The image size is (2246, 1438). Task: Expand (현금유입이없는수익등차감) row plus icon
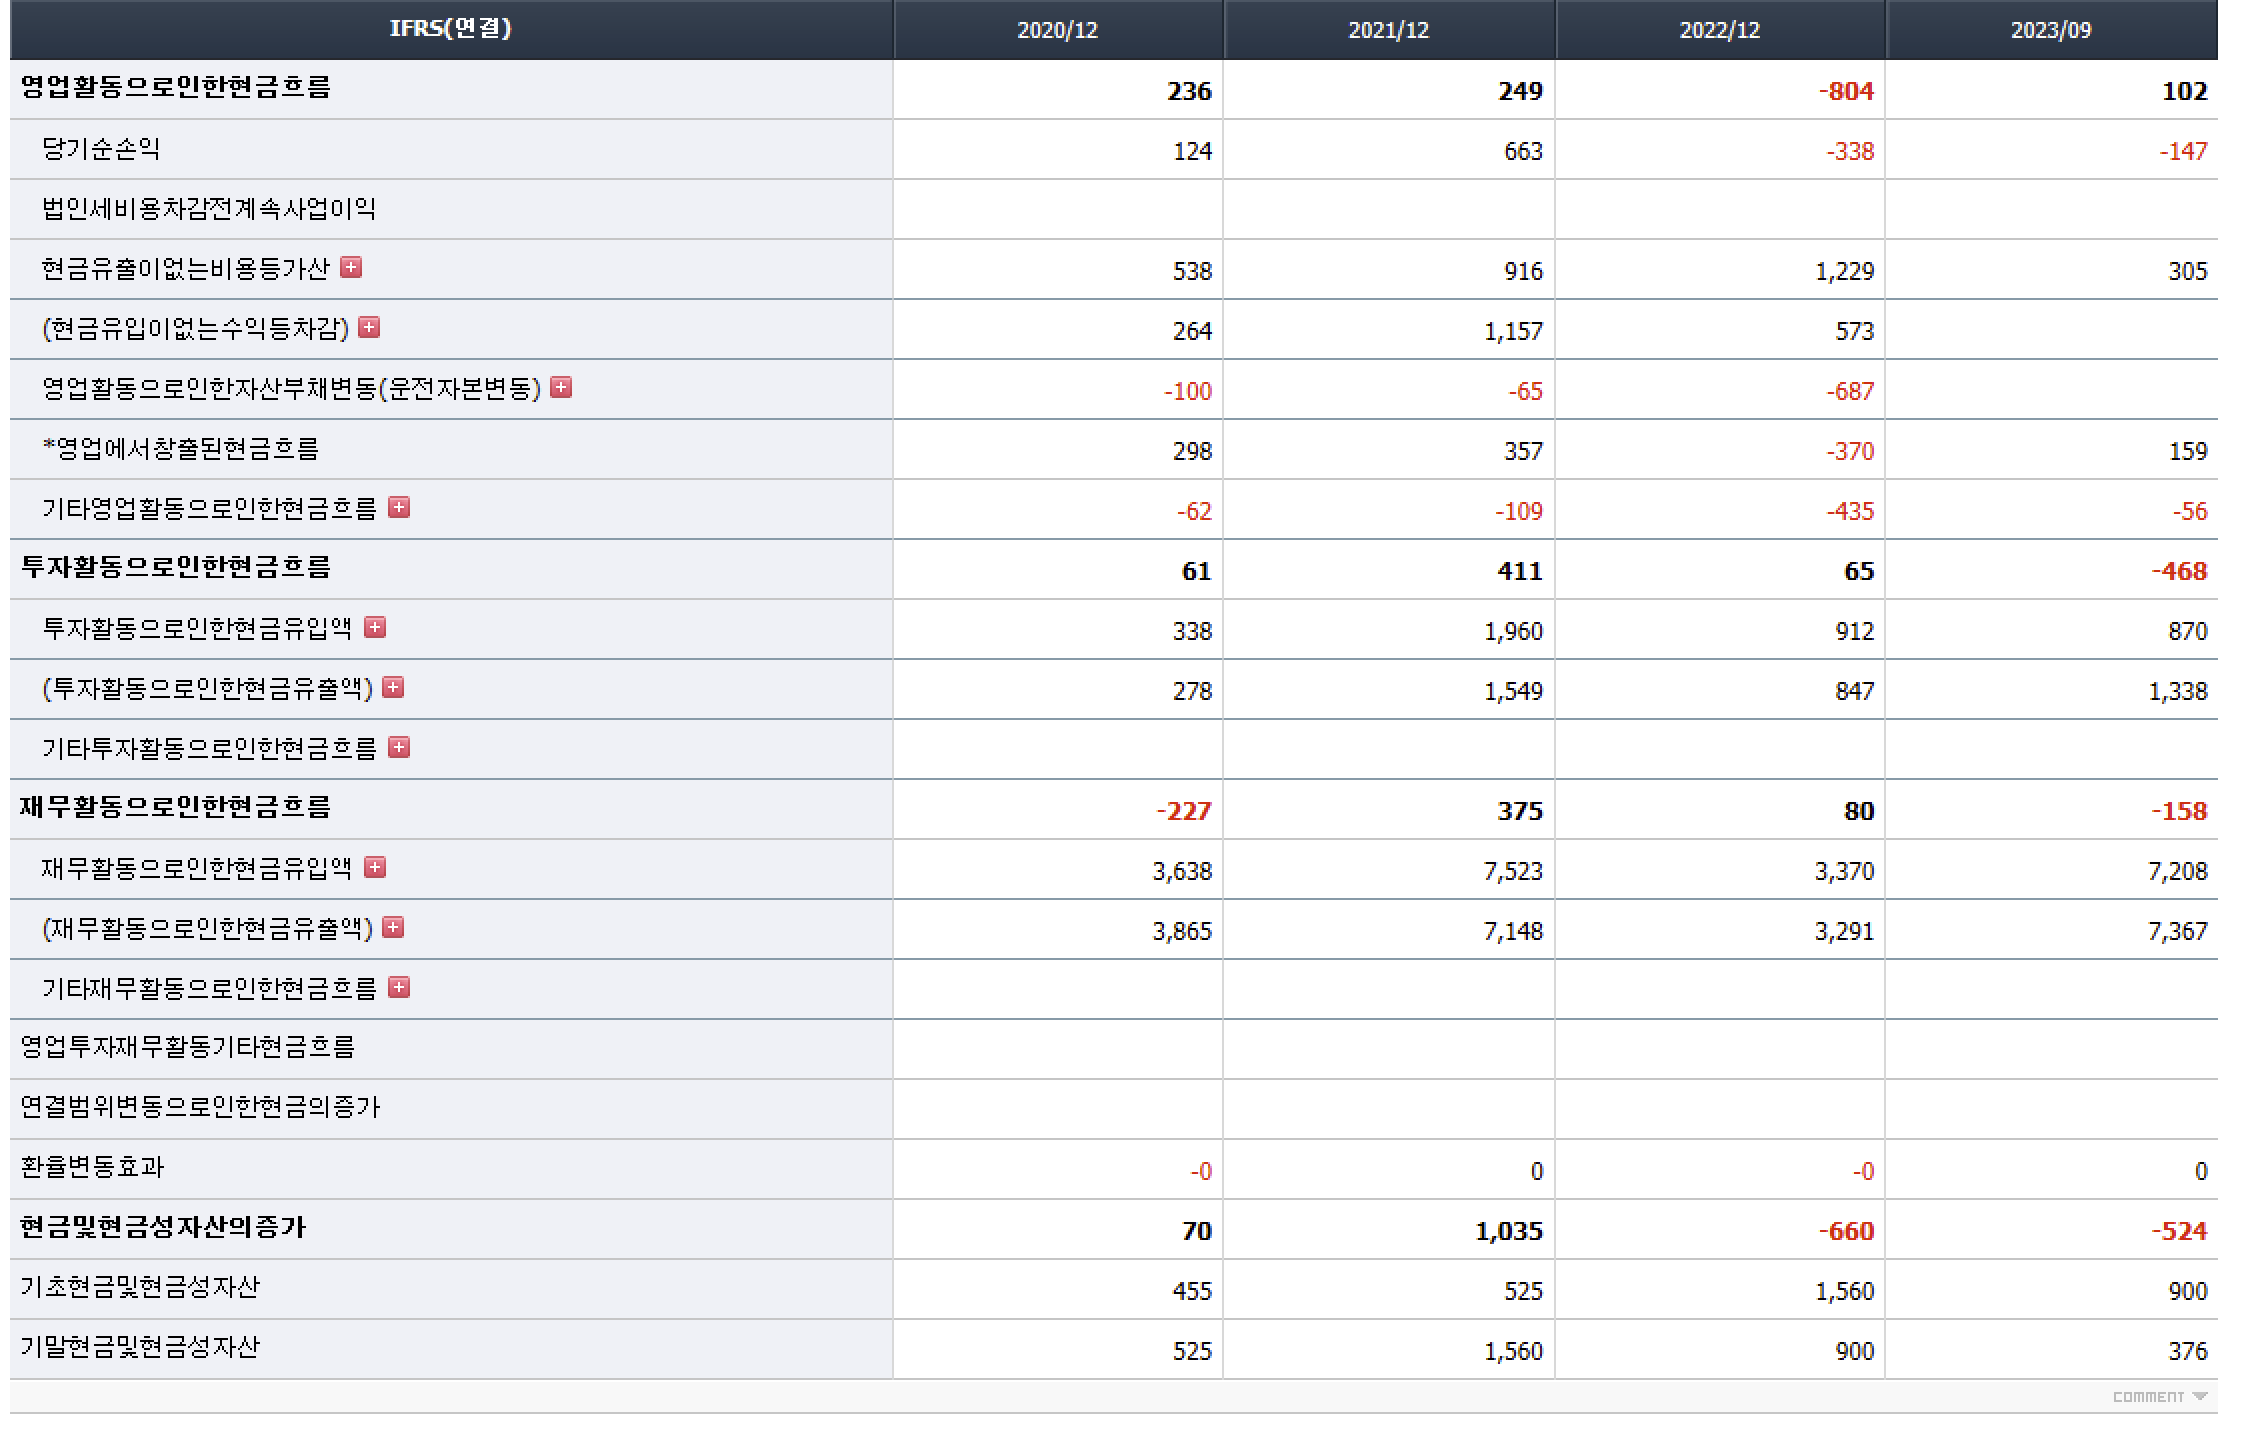click(x=369, y=327)
